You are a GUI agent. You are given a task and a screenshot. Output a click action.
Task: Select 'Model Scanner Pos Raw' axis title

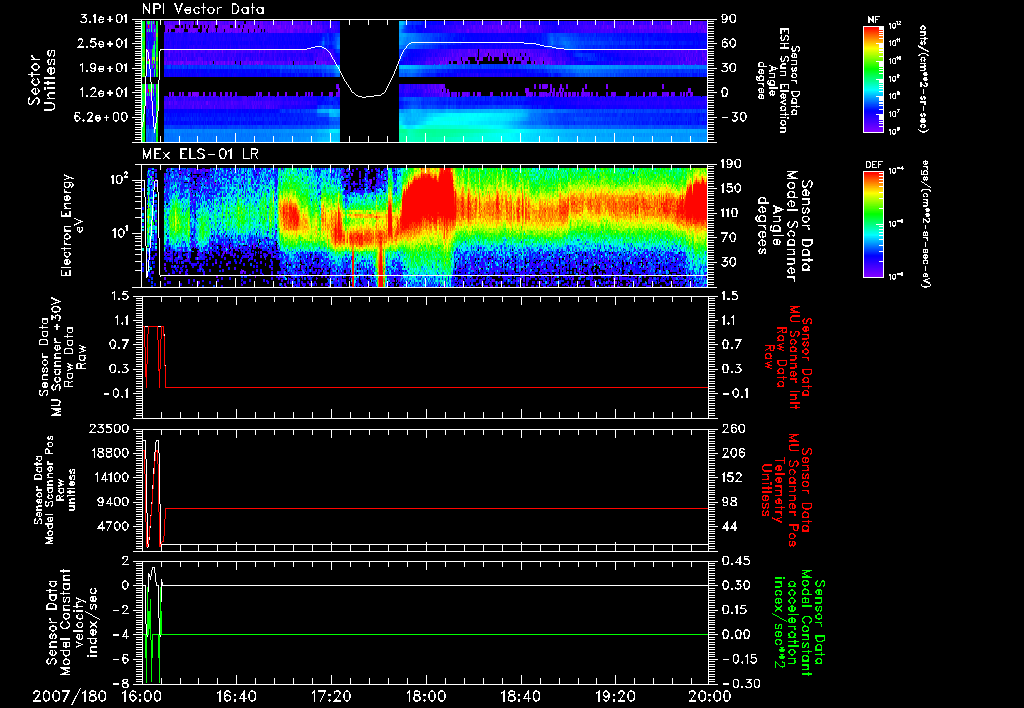(x=54, y=489)
